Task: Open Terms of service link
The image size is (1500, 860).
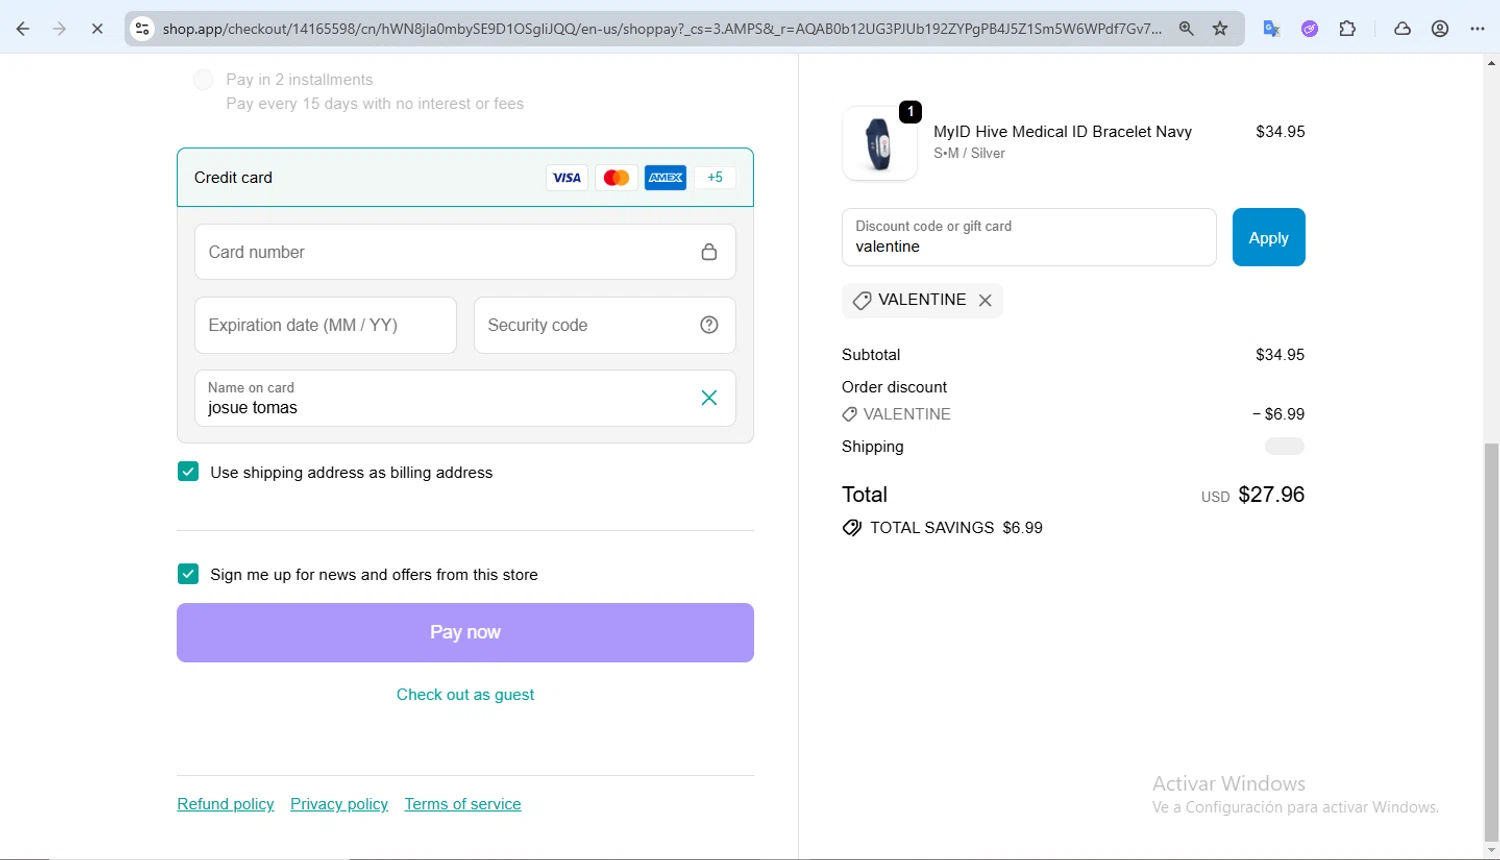Action: [x=463, y=804]
